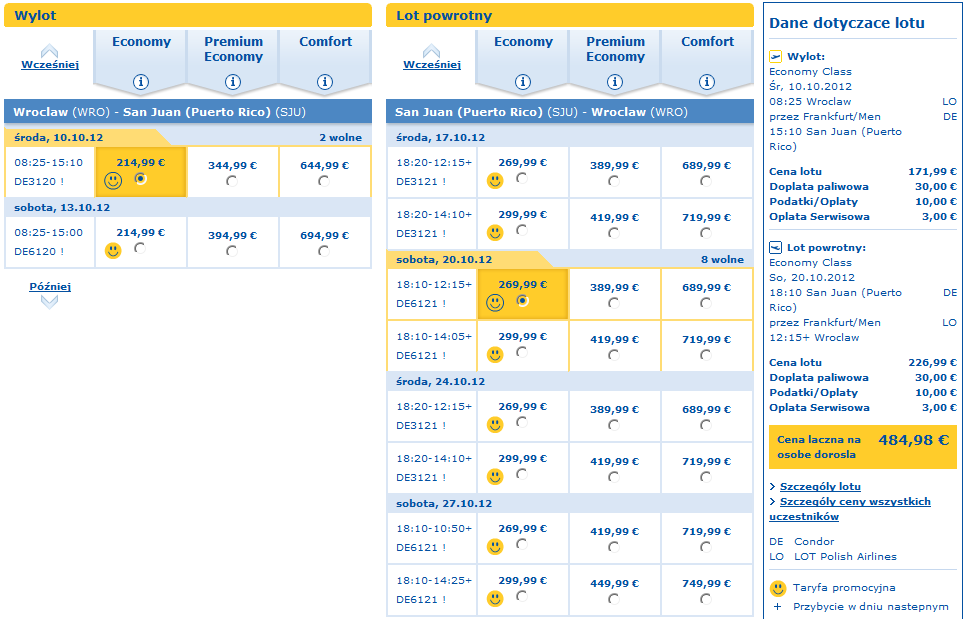The width and height of the screenshot is (968, 619).
Task: Show earlier return flights via Wcześniej
Action: click(x=431, y=58)
